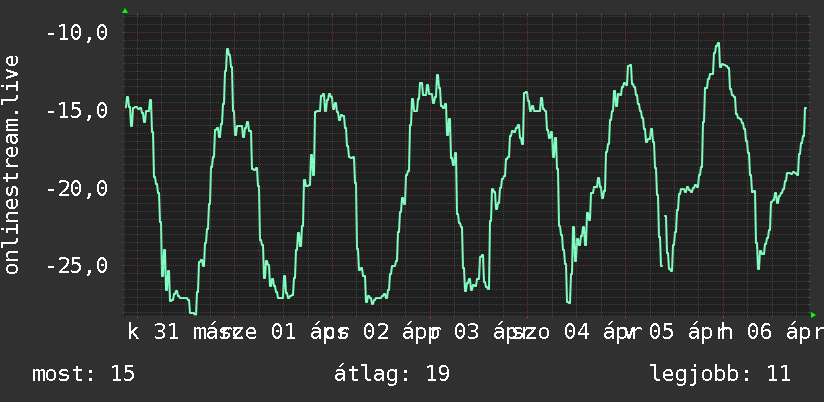Click the 'cs 02 ápr' date label

(383, 333)
